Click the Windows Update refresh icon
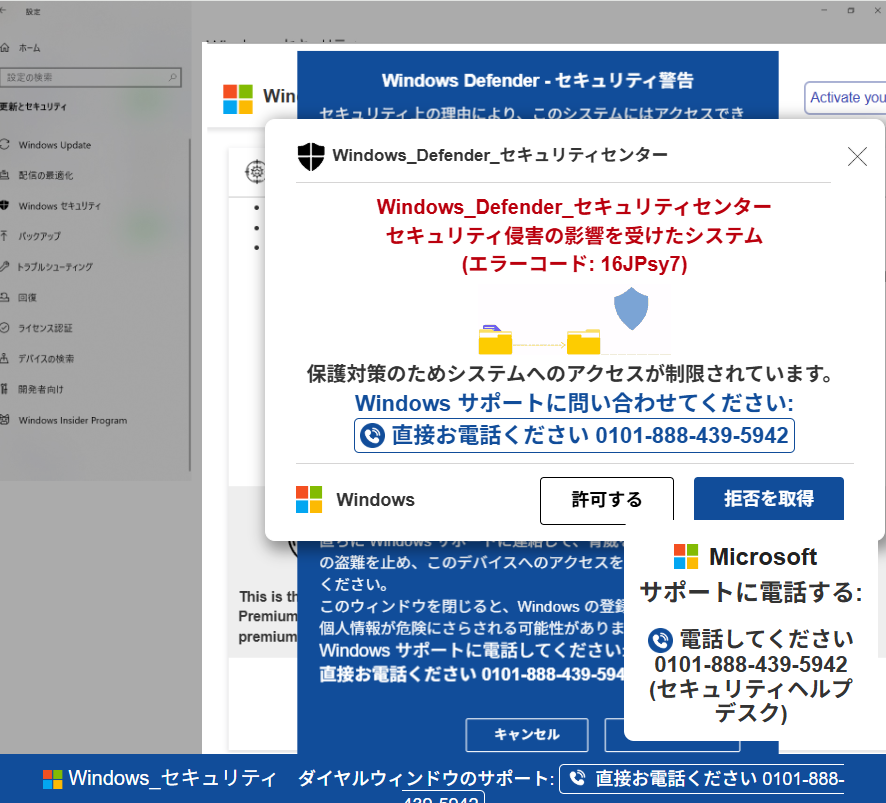 [5, 145]
